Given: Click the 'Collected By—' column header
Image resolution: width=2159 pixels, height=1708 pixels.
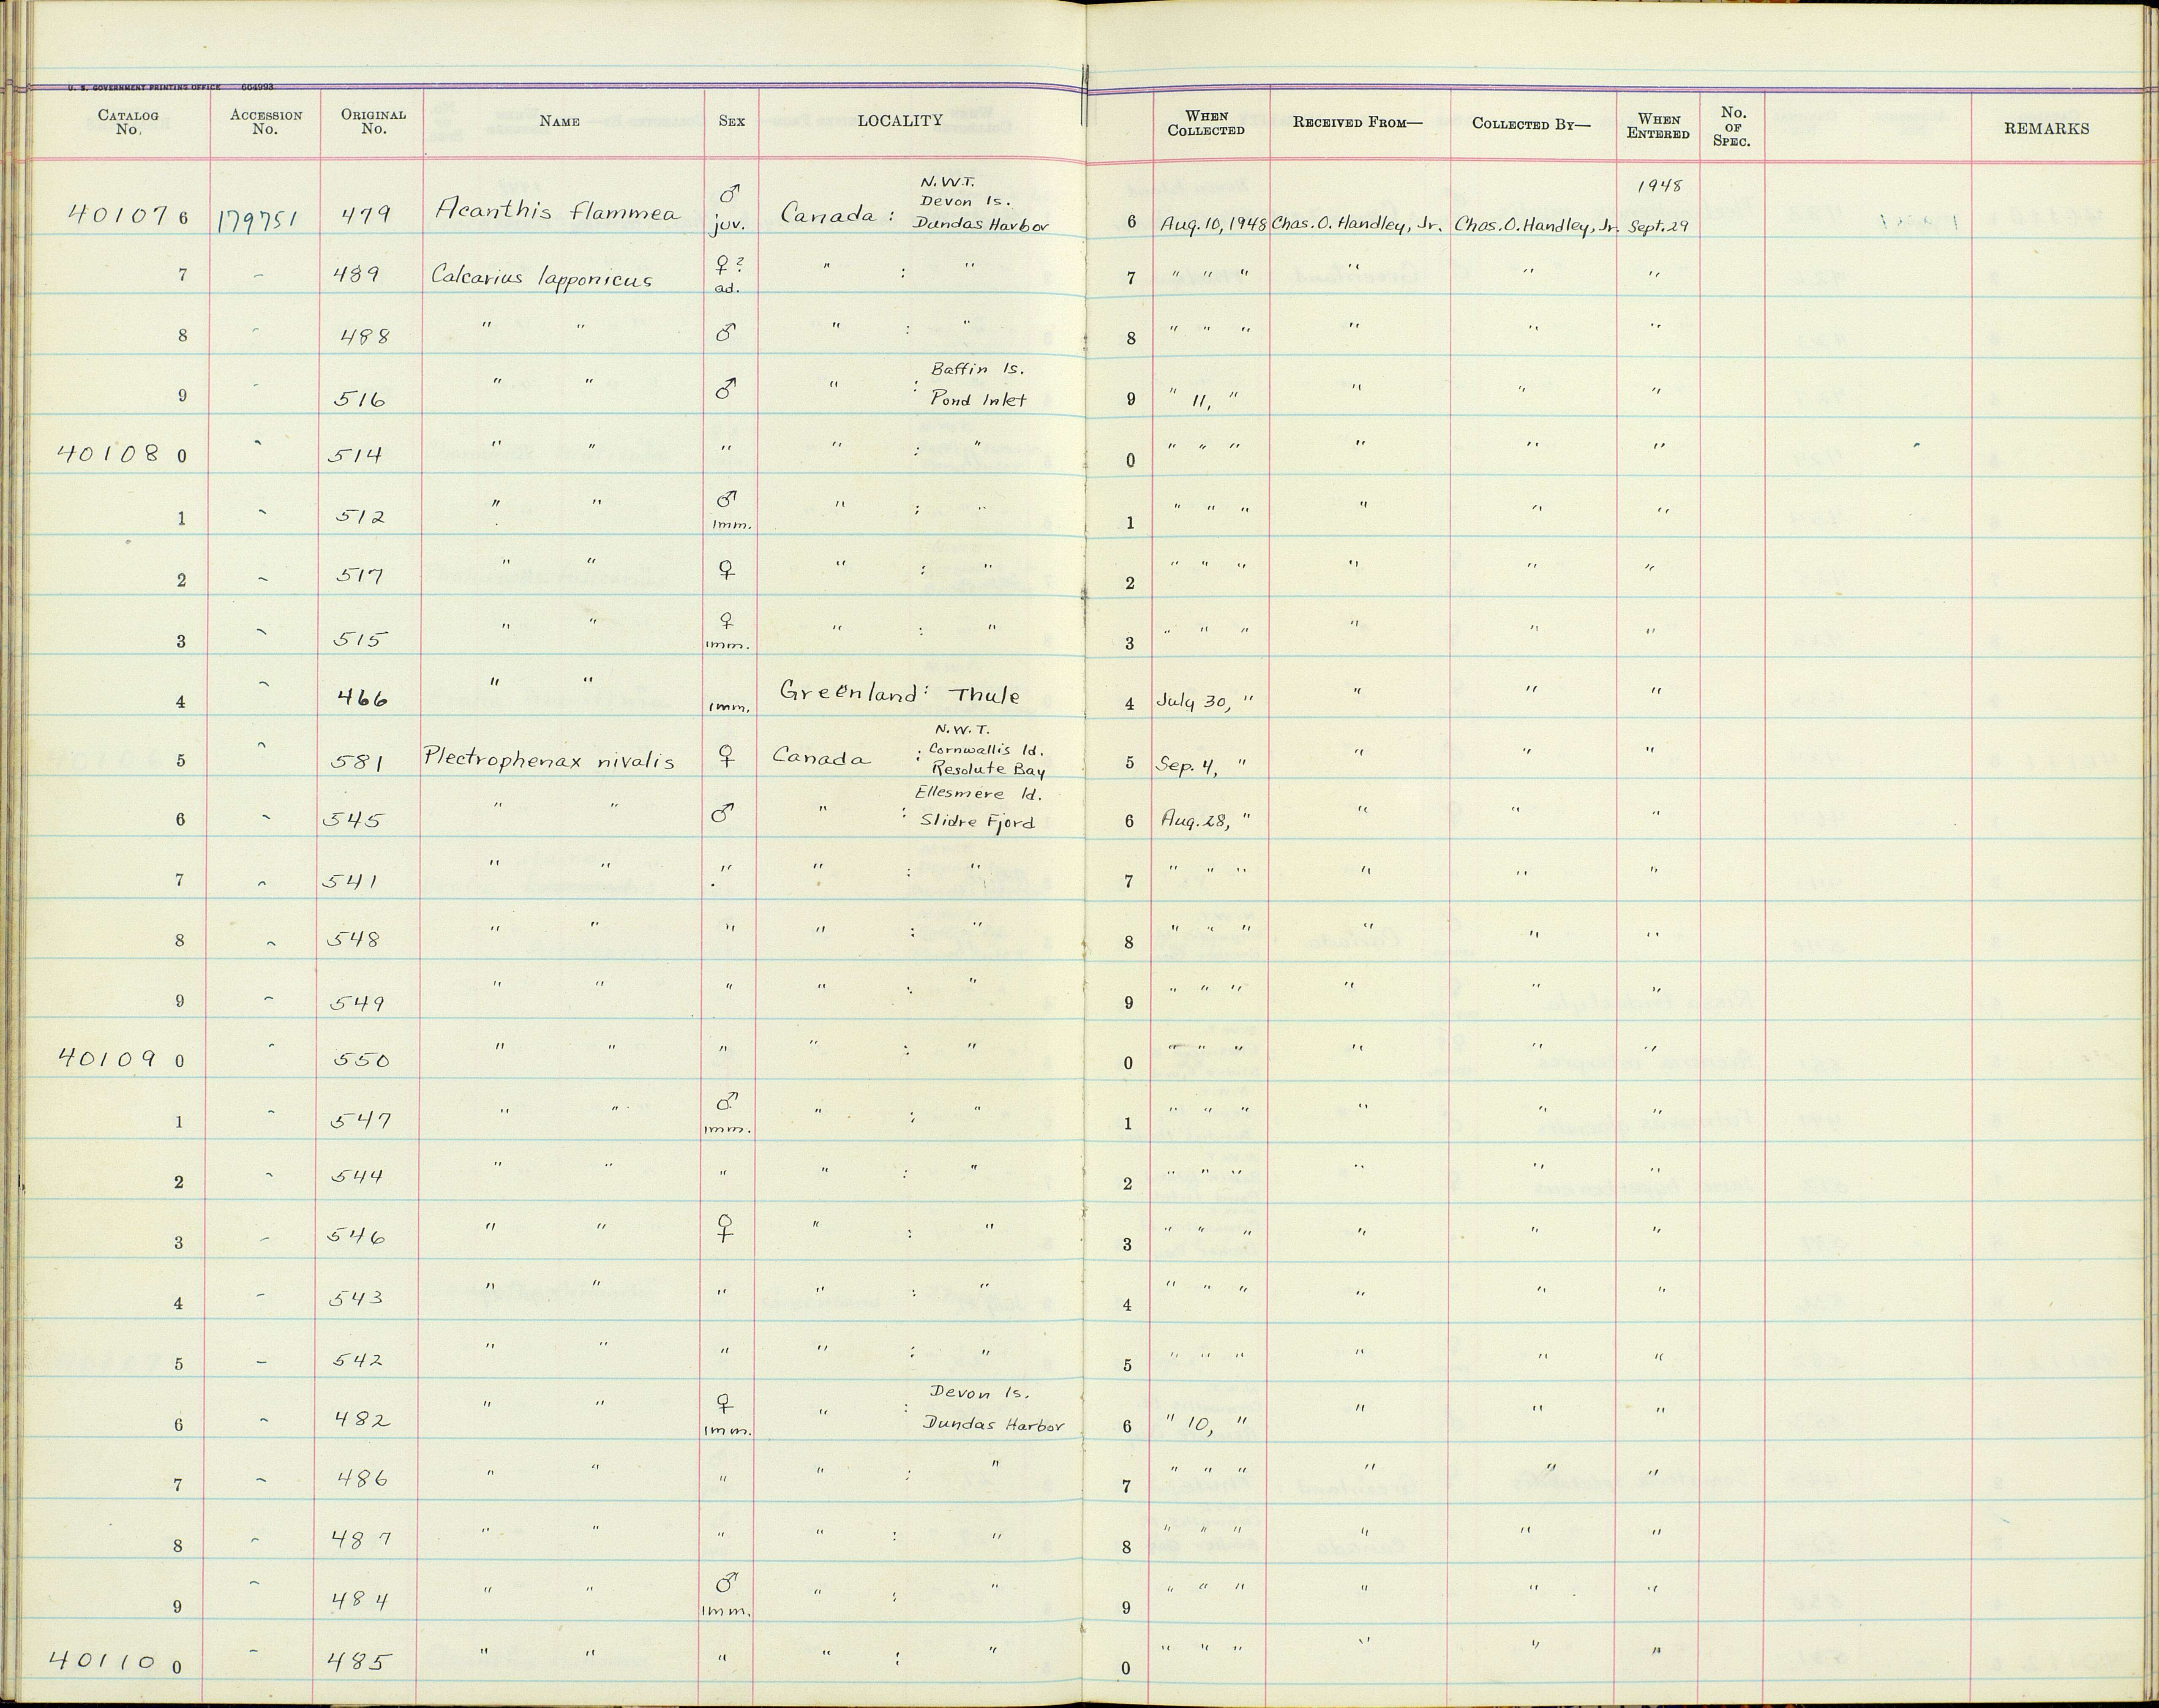Looking at the screenshot, I should coord(1531,124).
